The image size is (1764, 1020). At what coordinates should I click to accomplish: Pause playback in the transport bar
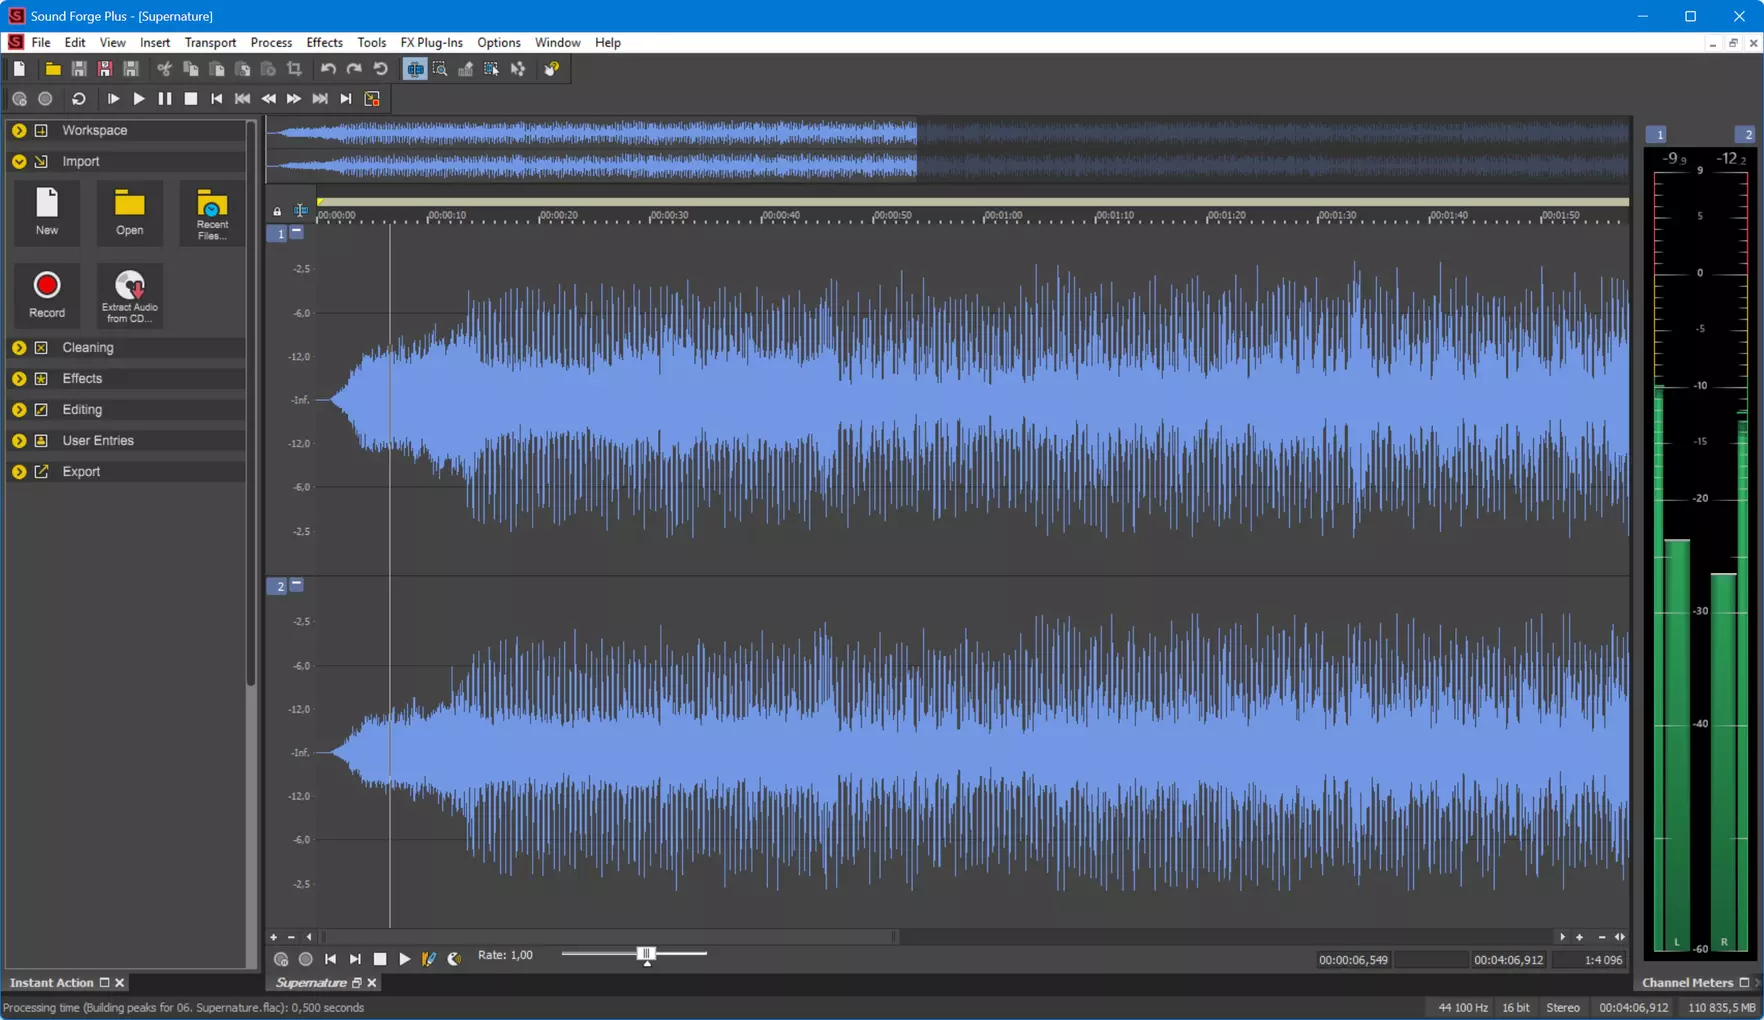point(165,99)
